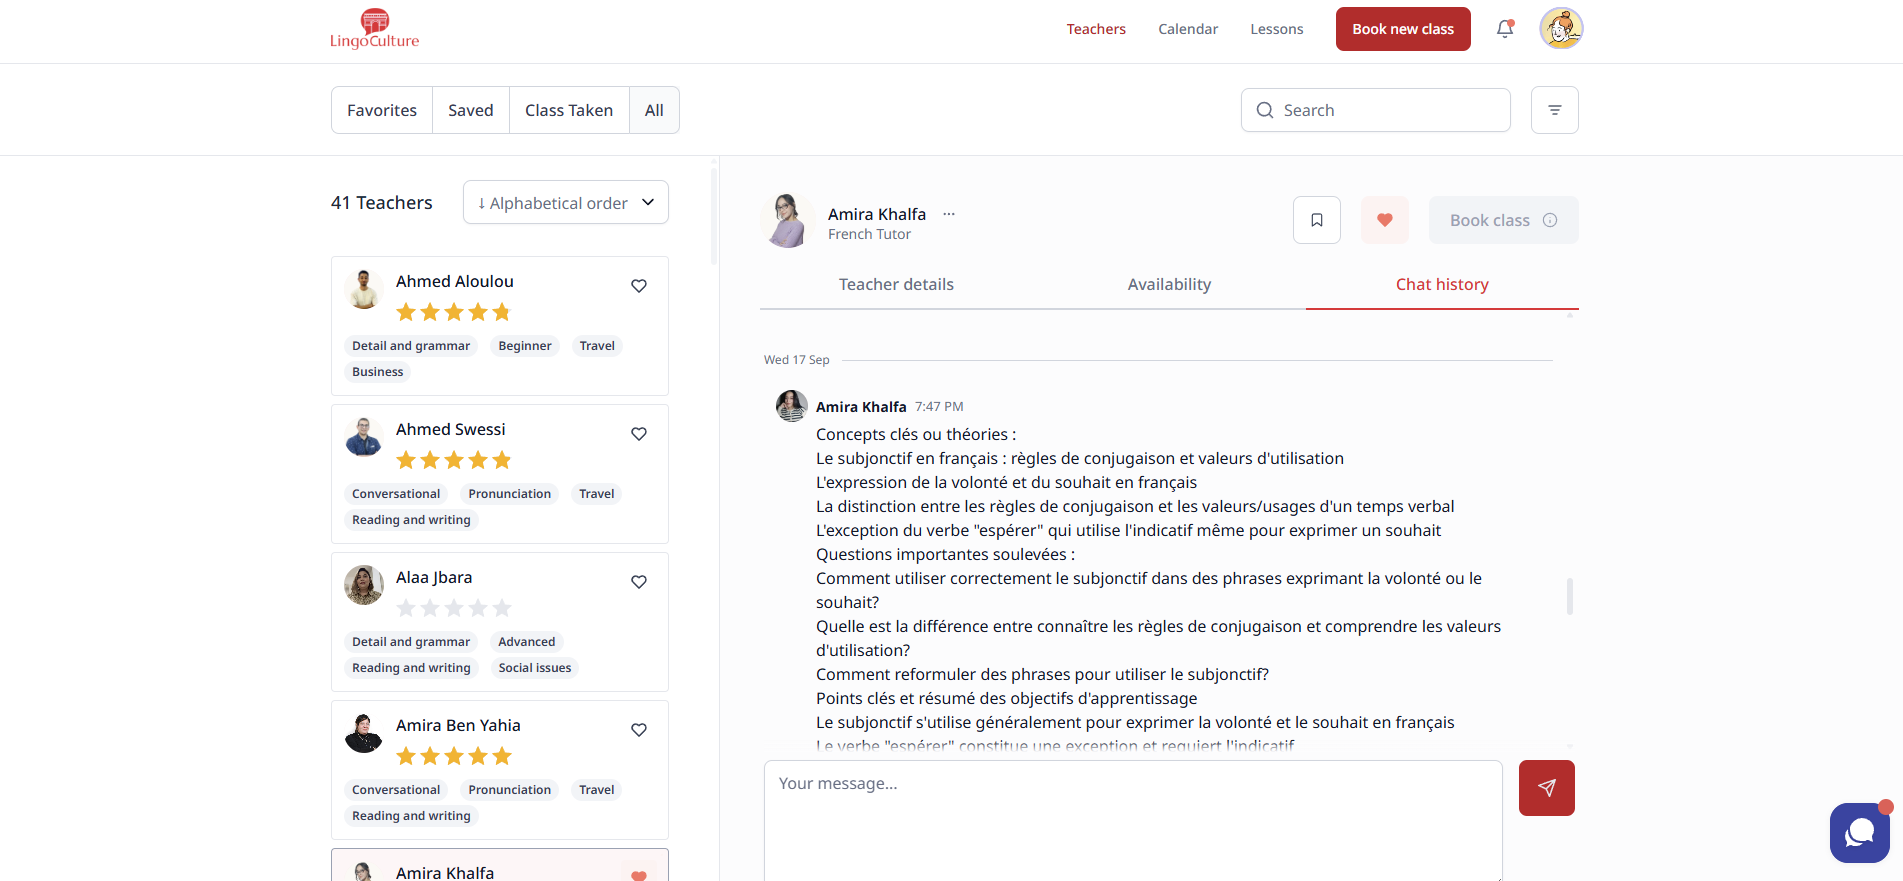Expand the Alphabetical order dropdown
The width and height of the screenshot is (1903, 881).
click(566, 203)
